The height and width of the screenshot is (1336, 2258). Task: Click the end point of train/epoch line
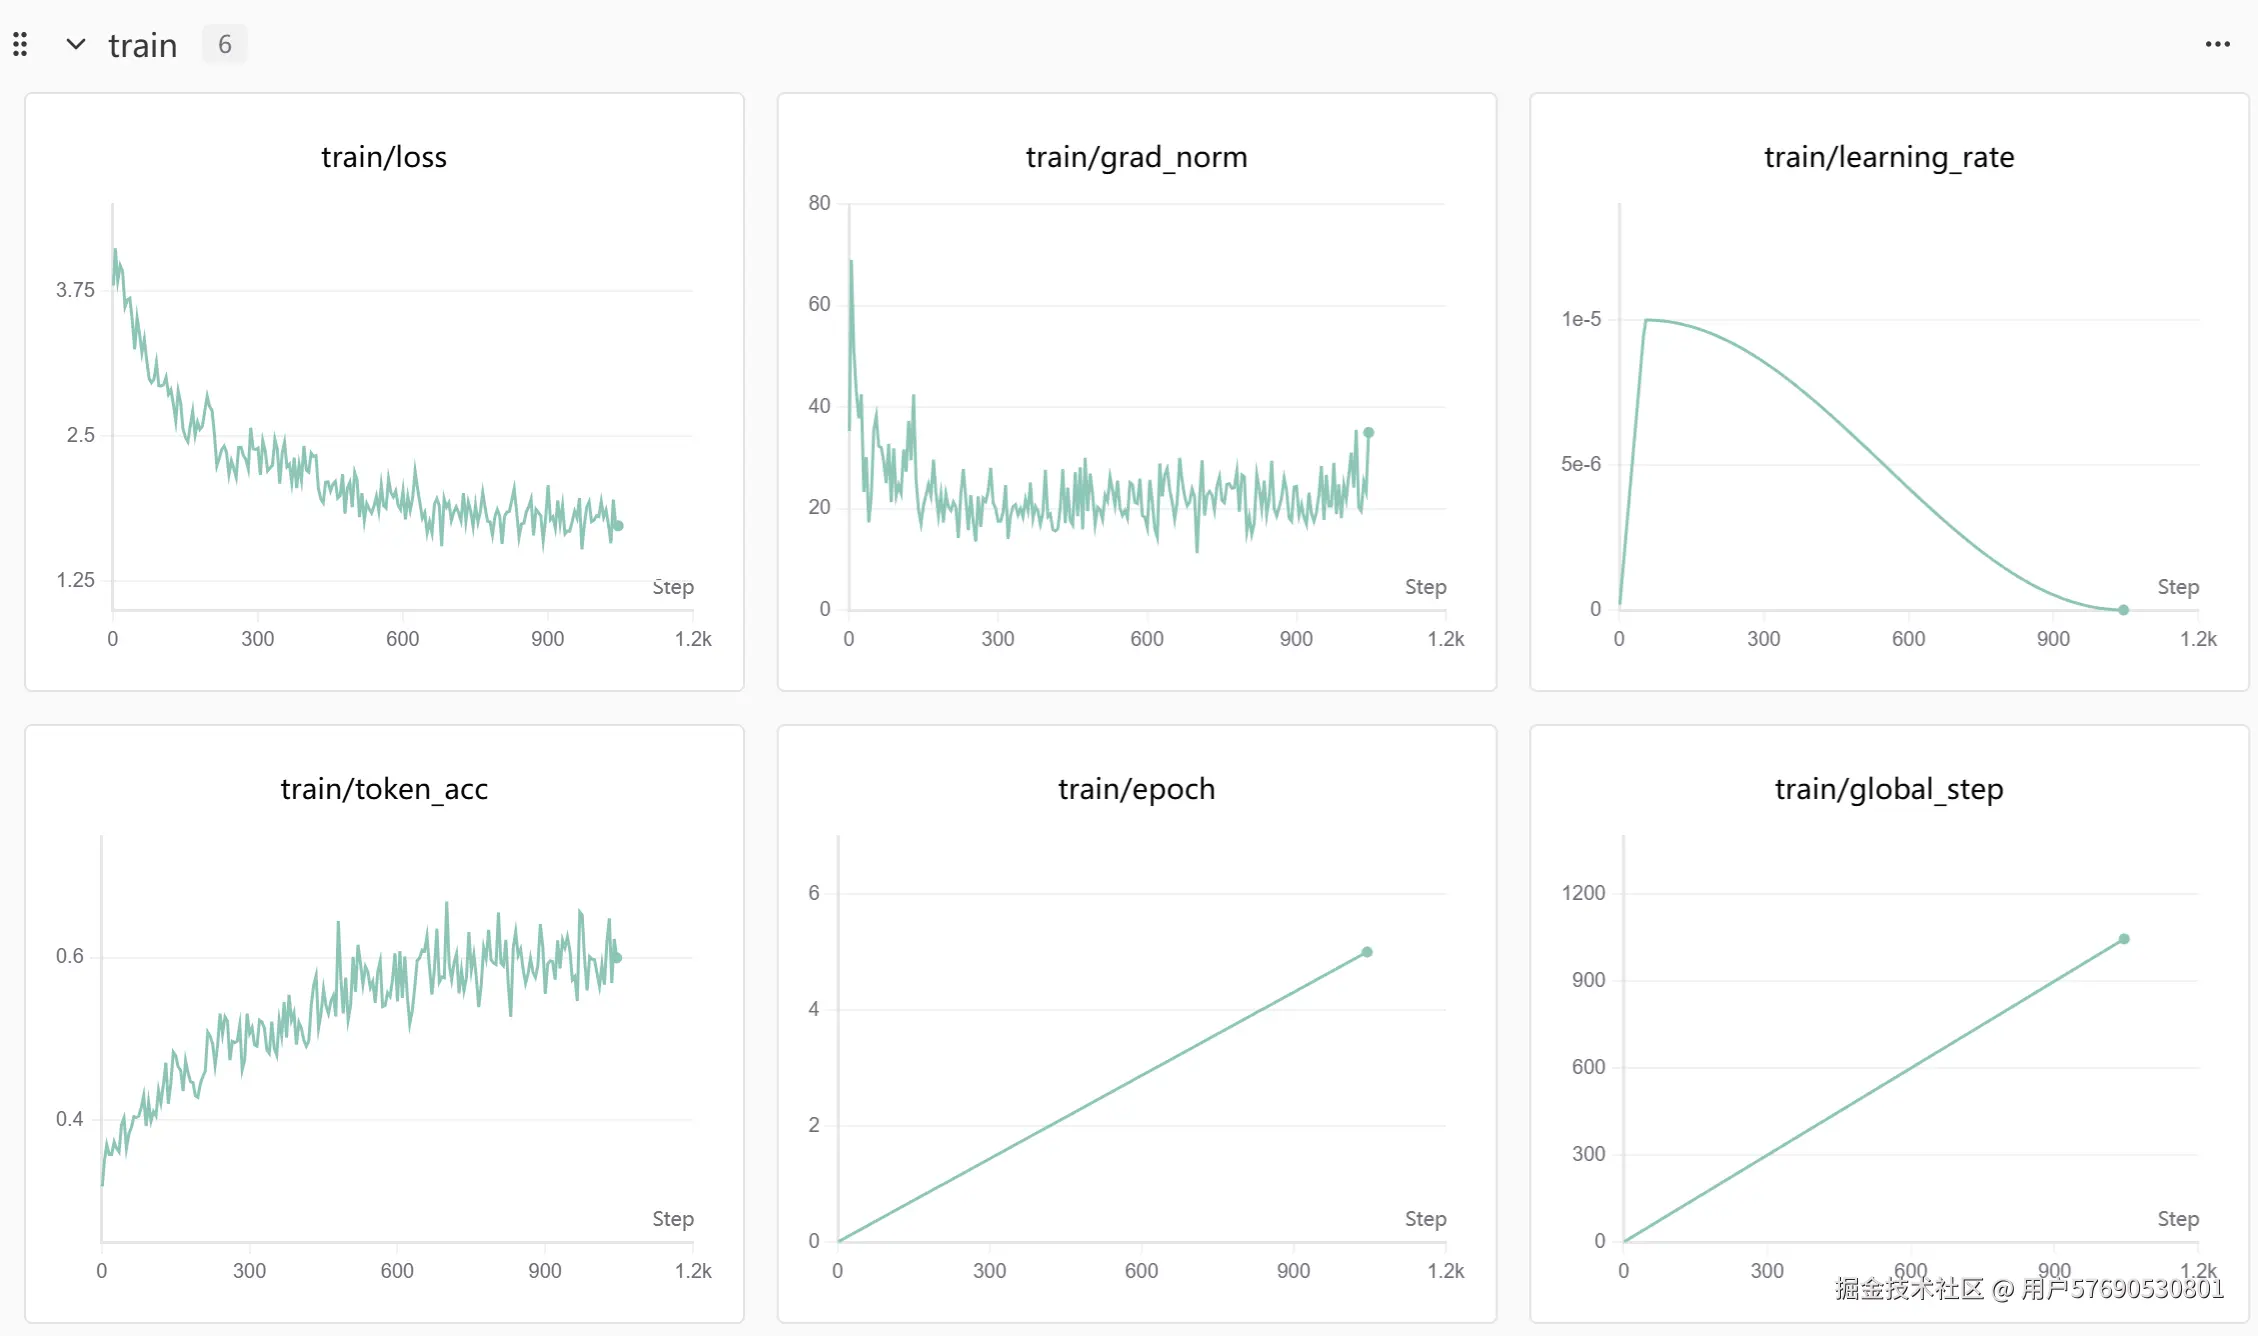(x=1367, y=952)
